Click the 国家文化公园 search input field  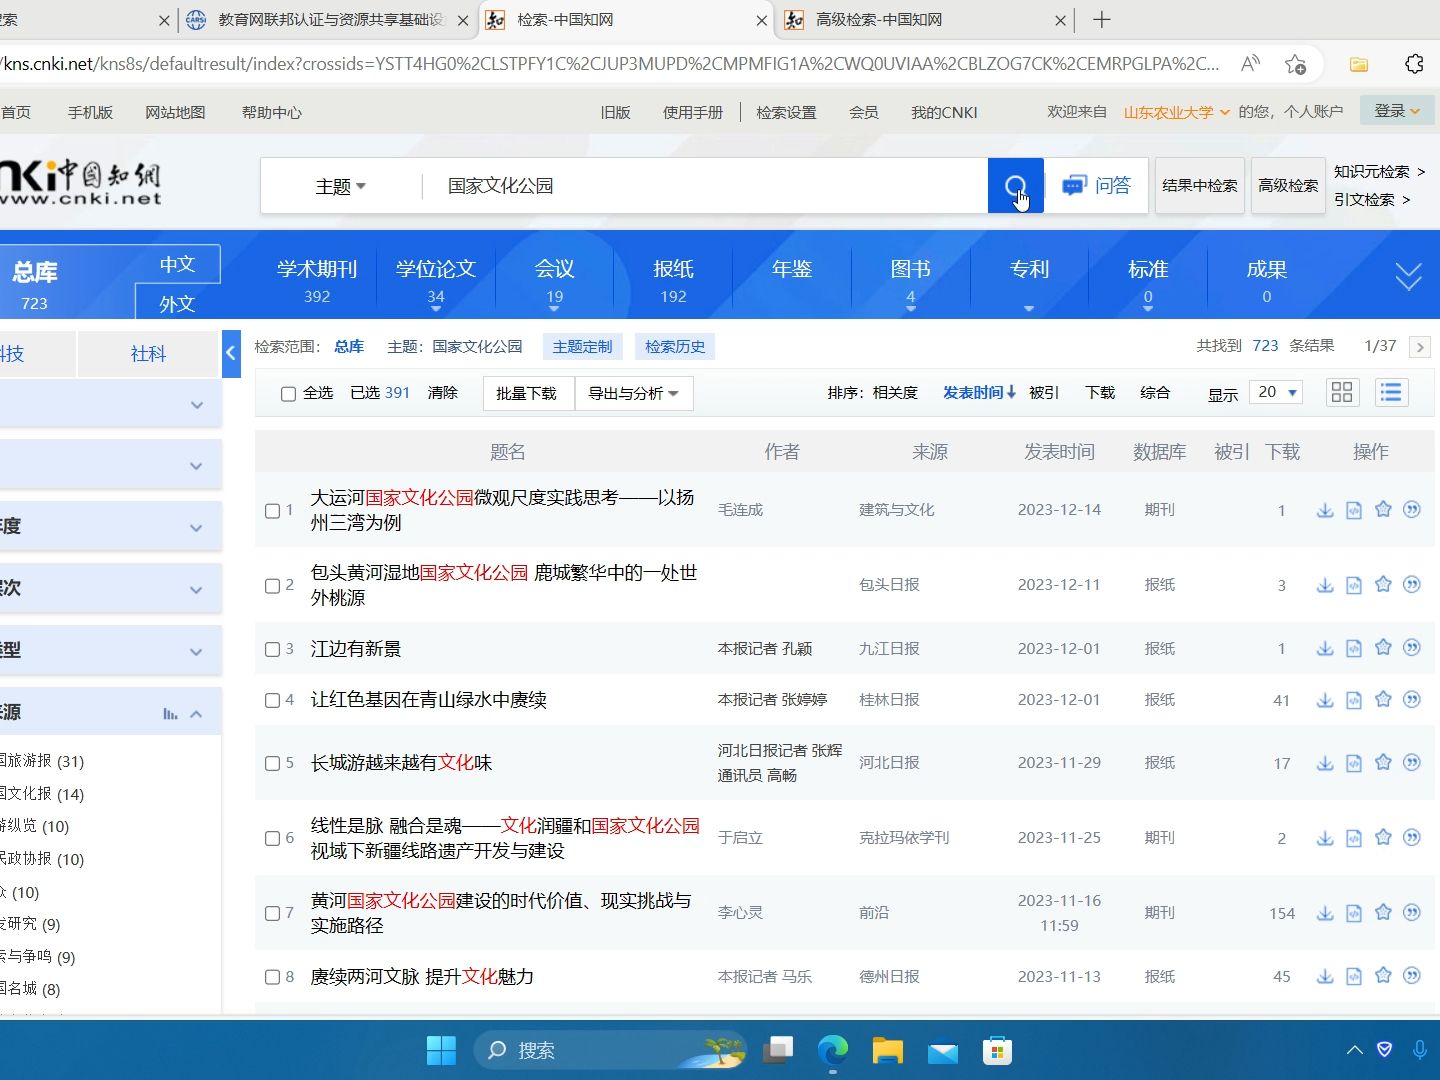pos(704,186)
